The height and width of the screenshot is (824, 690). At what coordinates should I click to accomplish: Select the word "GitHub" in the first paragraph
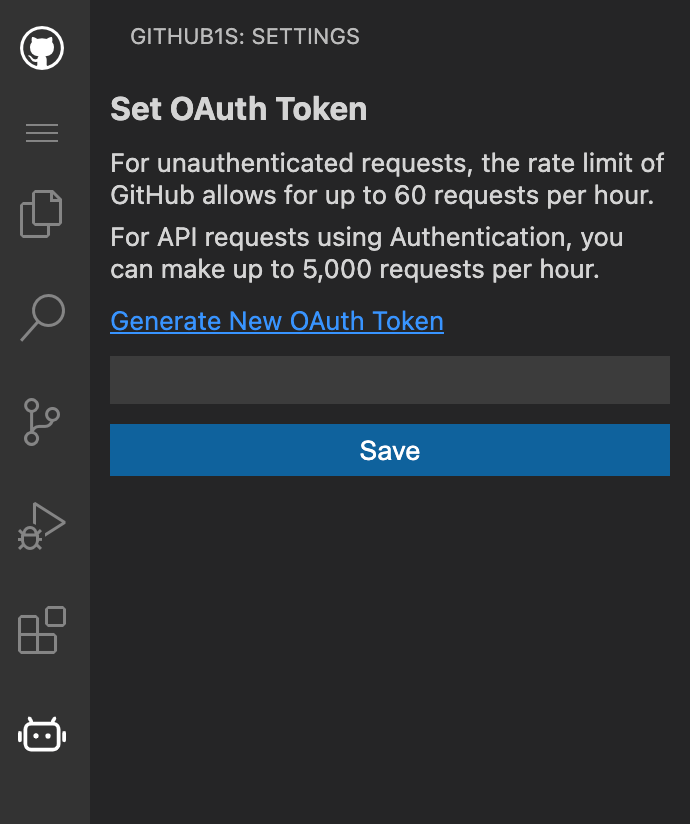coord(152,195)
